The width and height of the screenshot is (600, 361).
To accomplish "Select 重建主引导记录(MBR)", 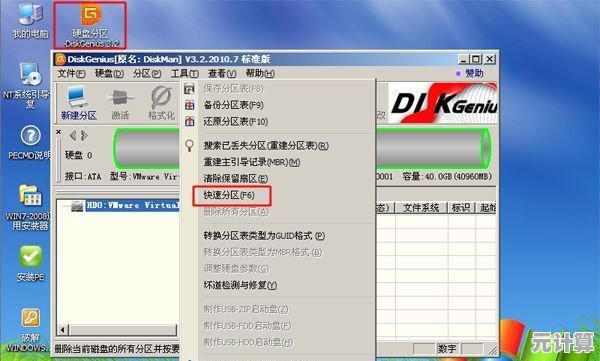I will click(x=279, y=162).
